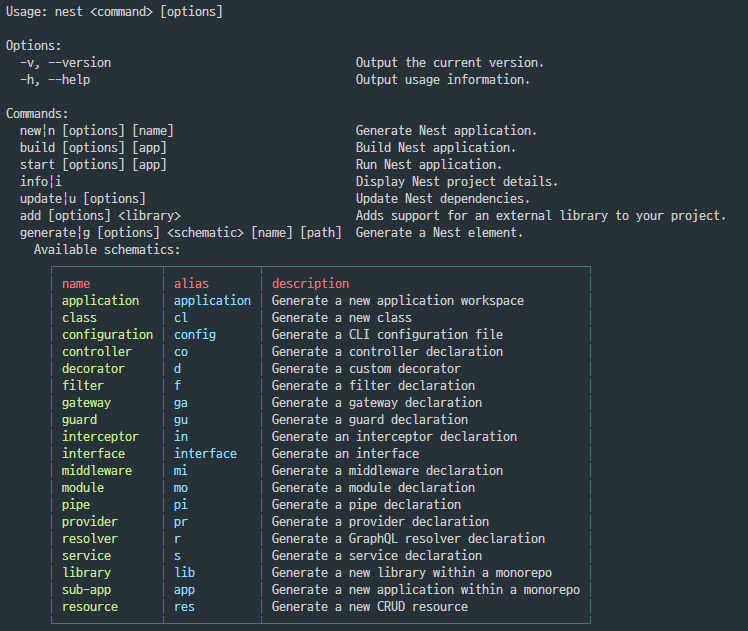The height and width of the screenshot is (631, 748).
Task: Click the 'gu' alias
Action: (x=181, y=420)
